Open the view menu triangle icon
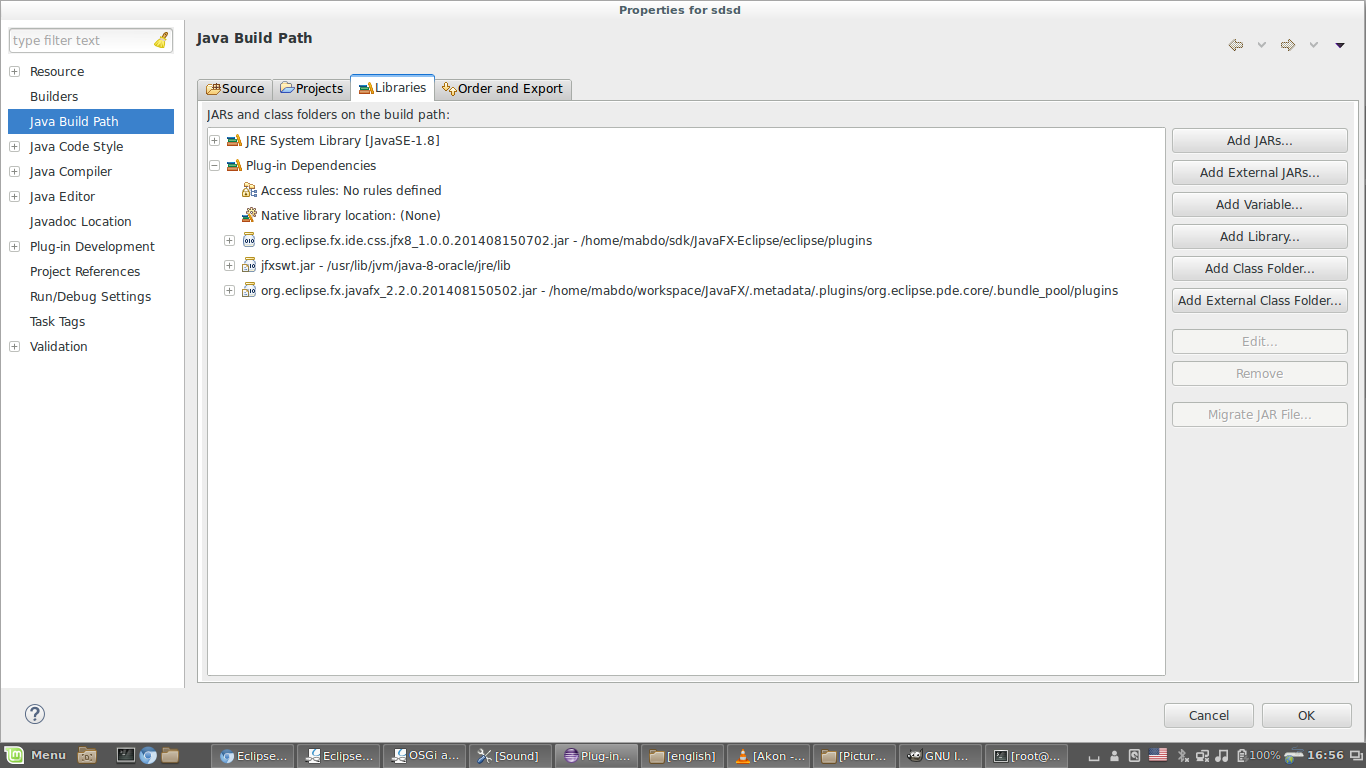This screenshot has width=1366, height=768. (1340, 45)
